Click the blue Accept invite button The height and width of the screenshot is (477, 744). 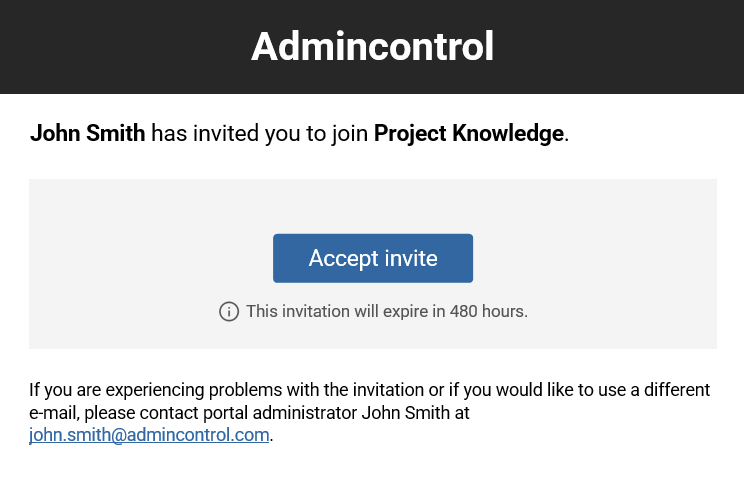pyautogui.click(x=372, y=258)
